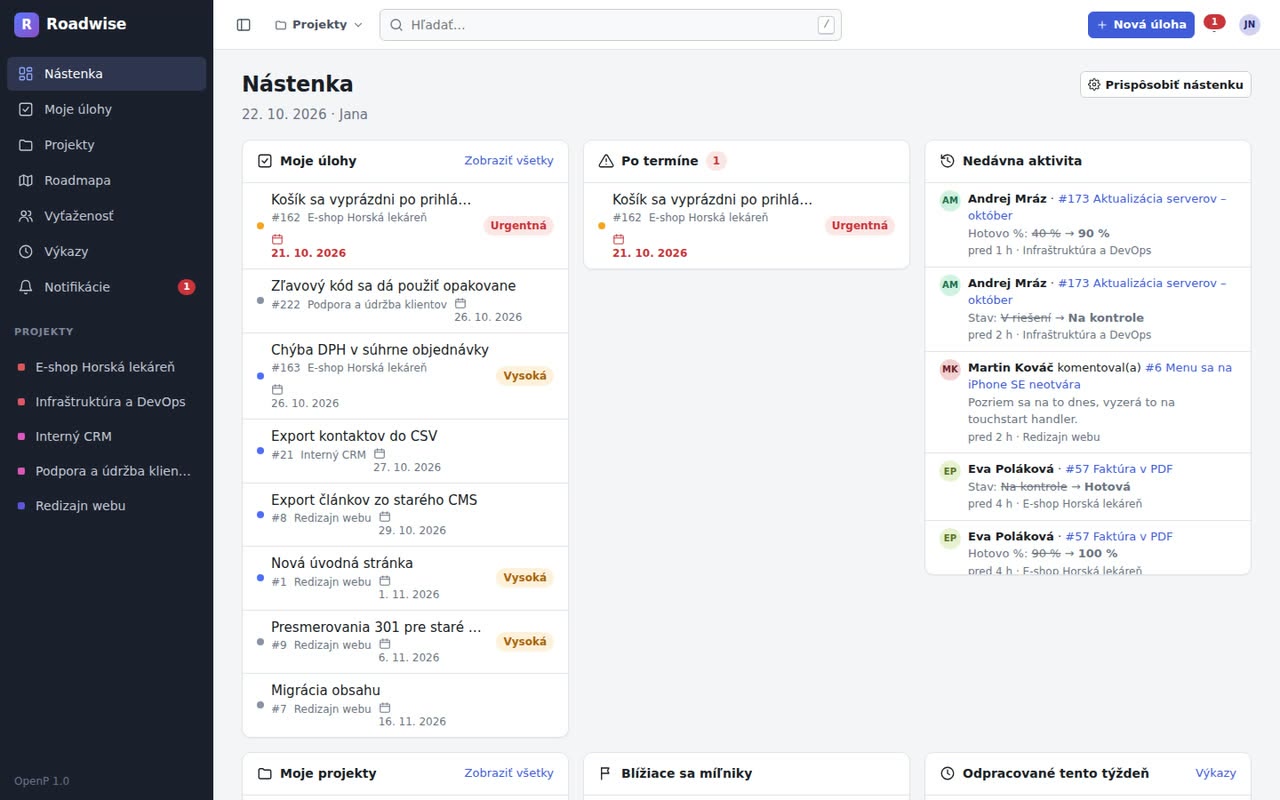
Task: Click Prispôsobiť nástenku button
Action: [1166, 85]
